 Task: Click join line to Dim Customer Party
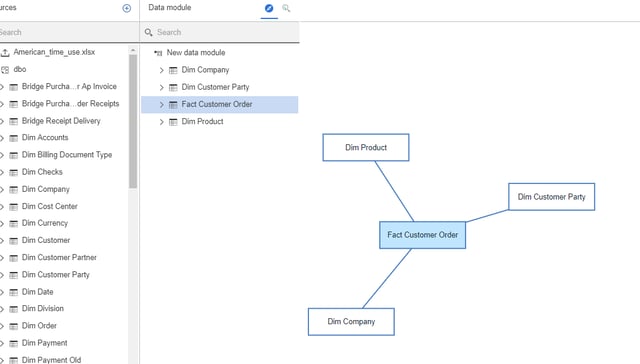click(487, 216)
